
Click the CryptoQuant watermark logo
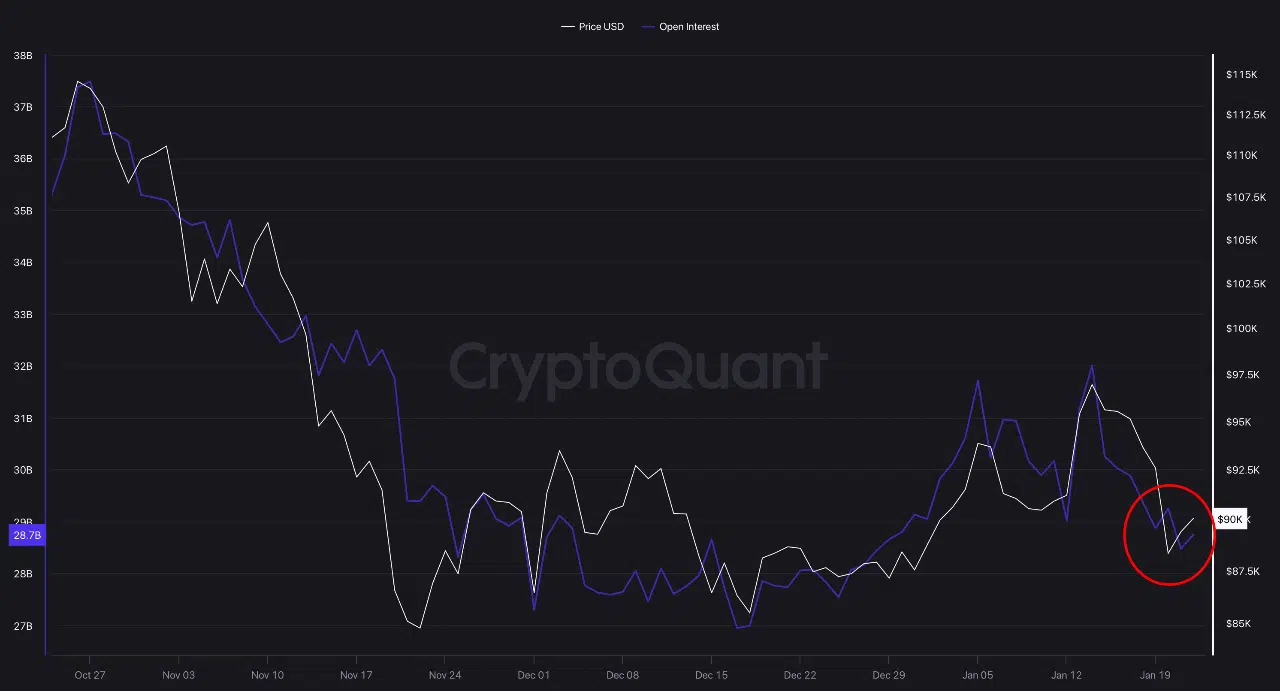pos(638,366)
